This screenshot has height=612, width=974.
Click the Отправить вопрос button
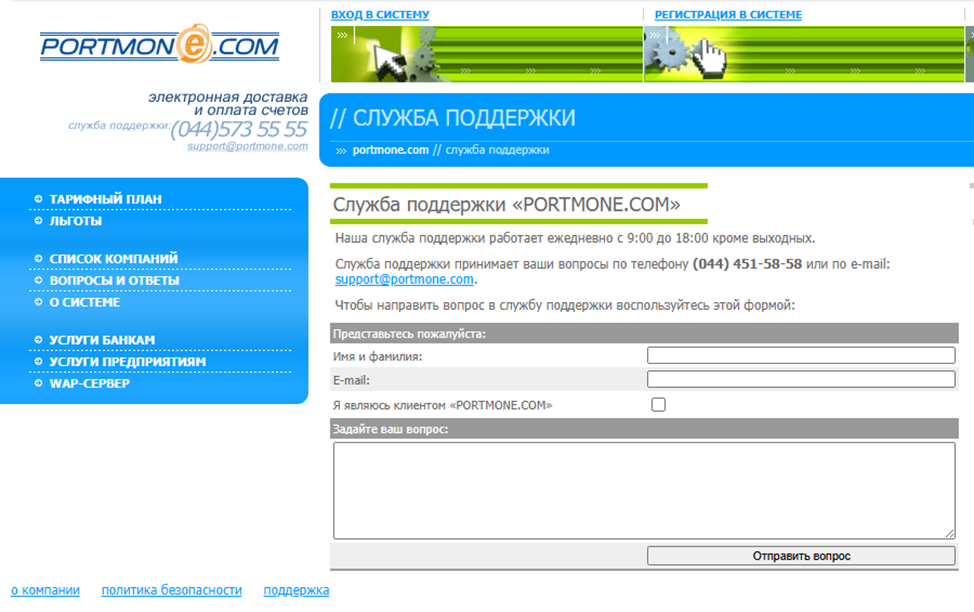click(801, 555)
